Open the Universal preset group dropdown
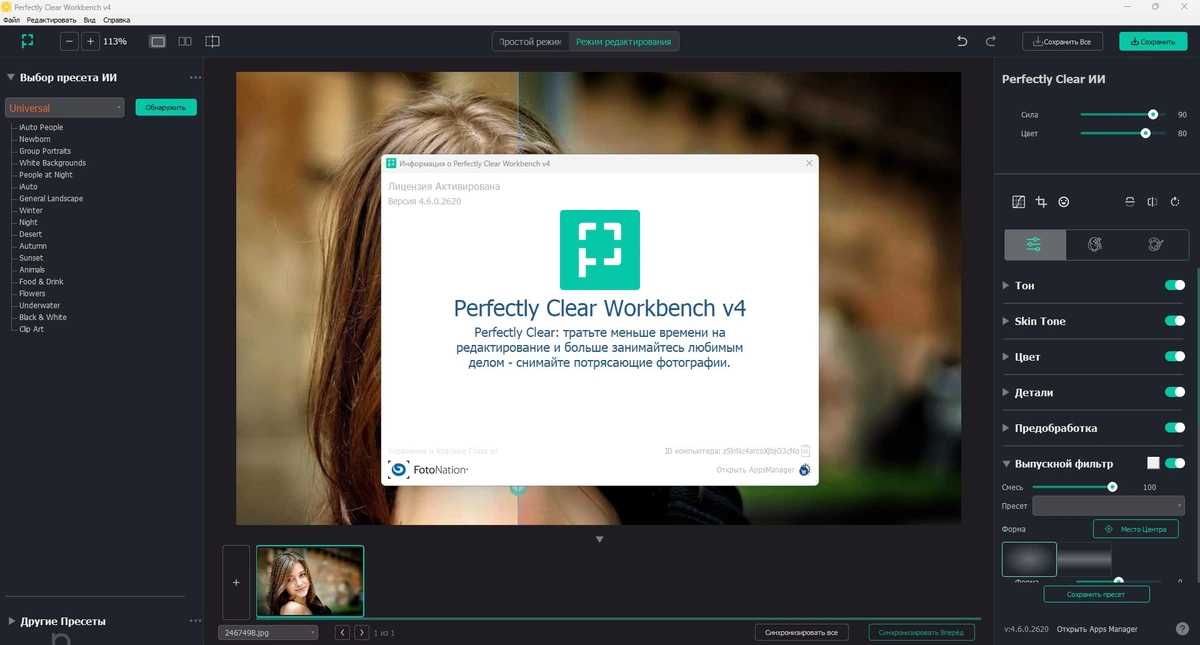This screenshot has width=1200, height=645. (64, 107)
